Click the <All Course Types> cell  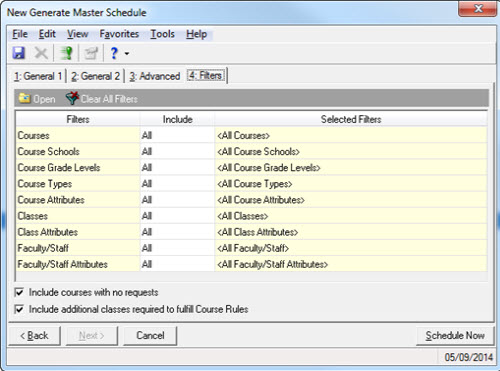point(351,184)
